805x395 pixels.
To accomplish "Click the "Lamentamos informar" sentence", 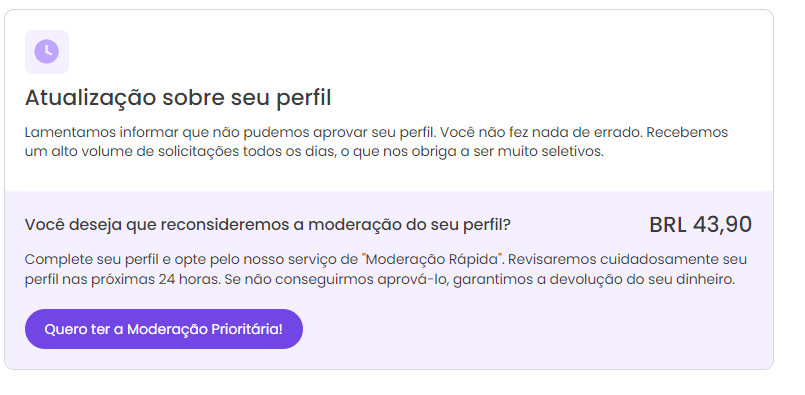I will pos(231,132).
